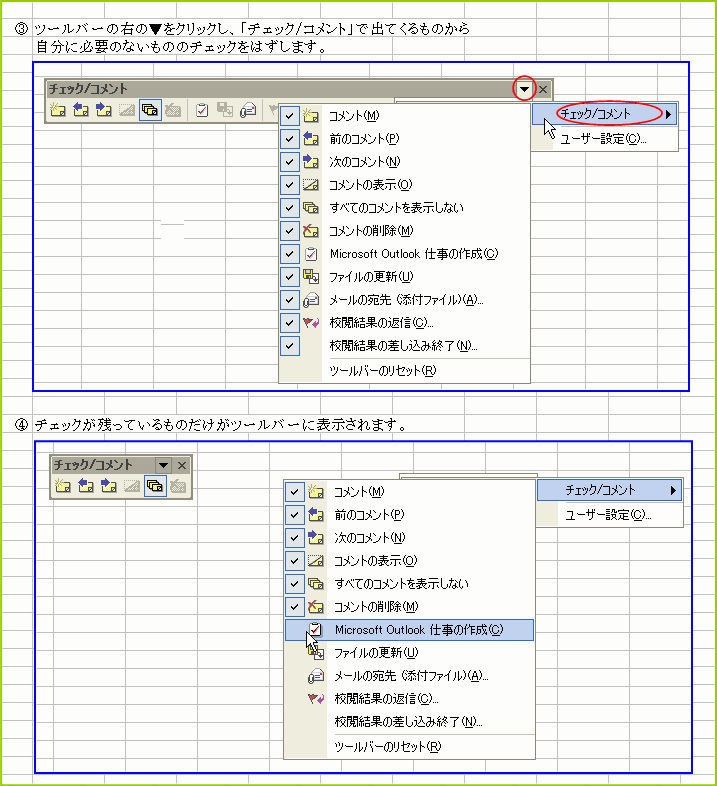Click compact チェック/コメント toolbar title text
The image size is (717, 786).
coord(93,465)
